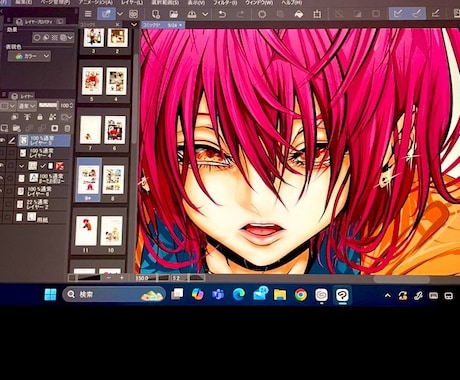Open Google Chrome from taskbar

301,295
